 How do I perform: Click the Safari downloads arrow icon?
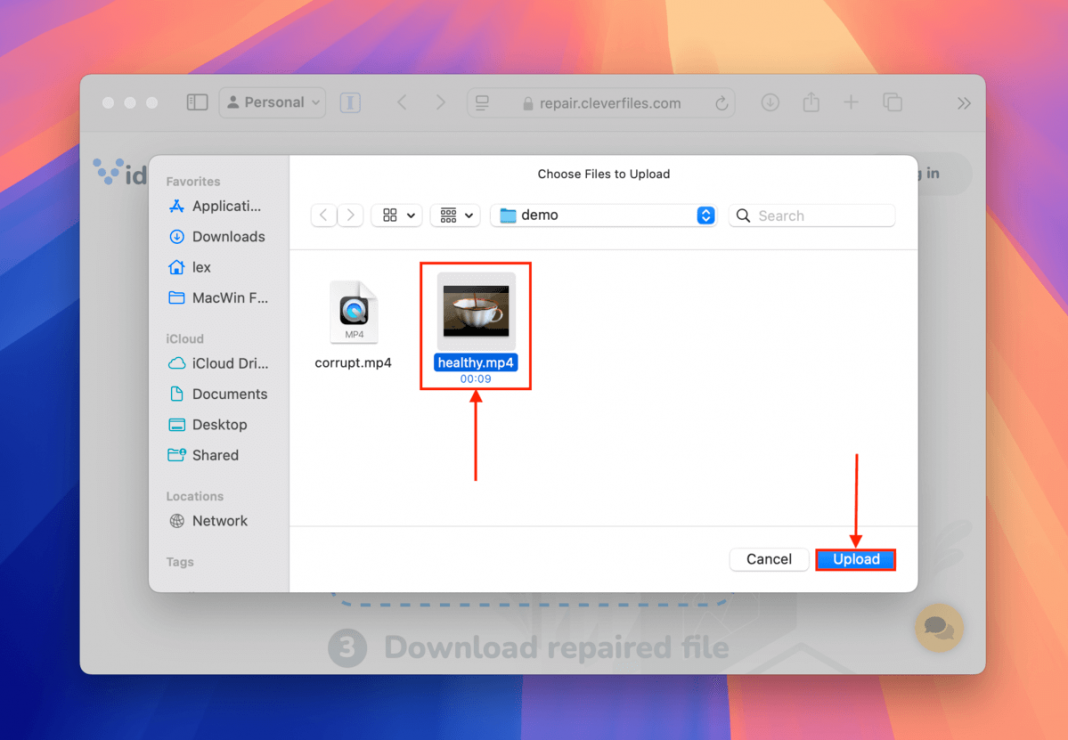(770, 102)
